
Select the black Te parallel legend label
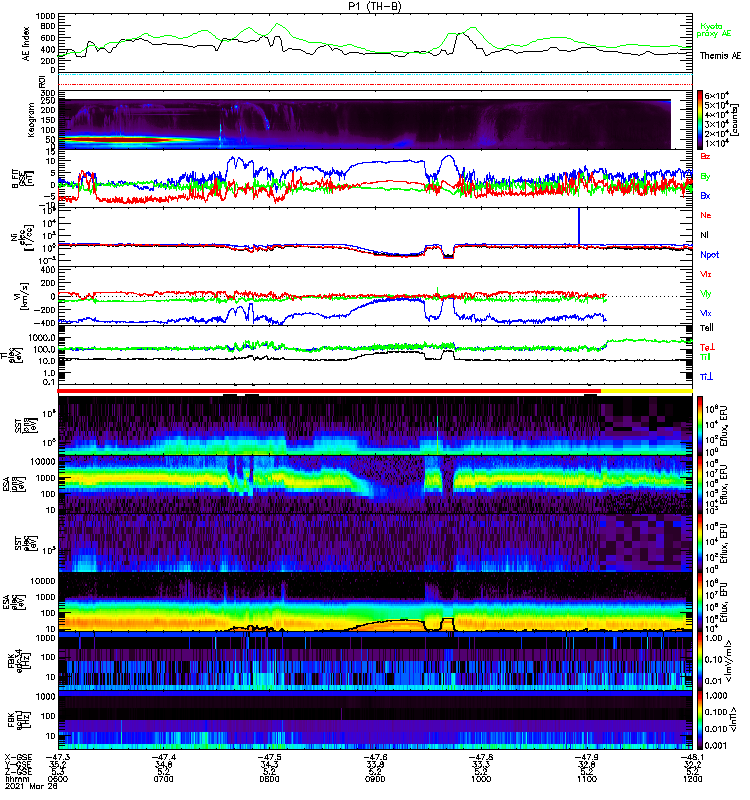click(707, 328)
